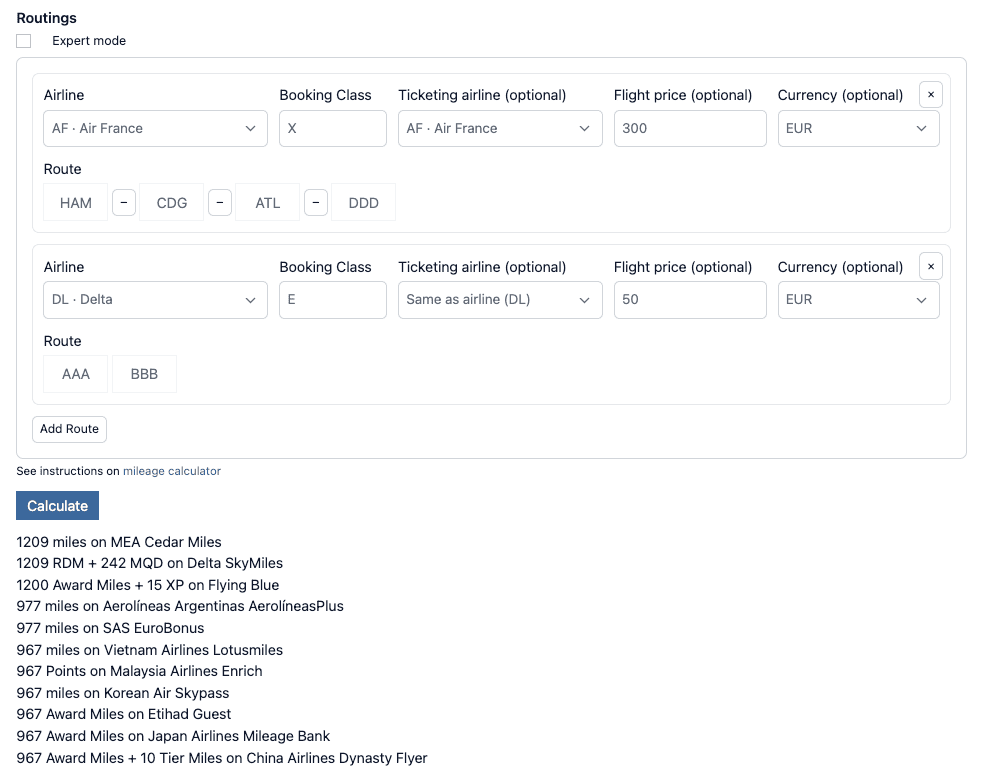Select result '1209 RDM + 242 MQD on Delta SkyMiles'
Viewport: 986px width, 773px height.
click(x=150, y=564)
